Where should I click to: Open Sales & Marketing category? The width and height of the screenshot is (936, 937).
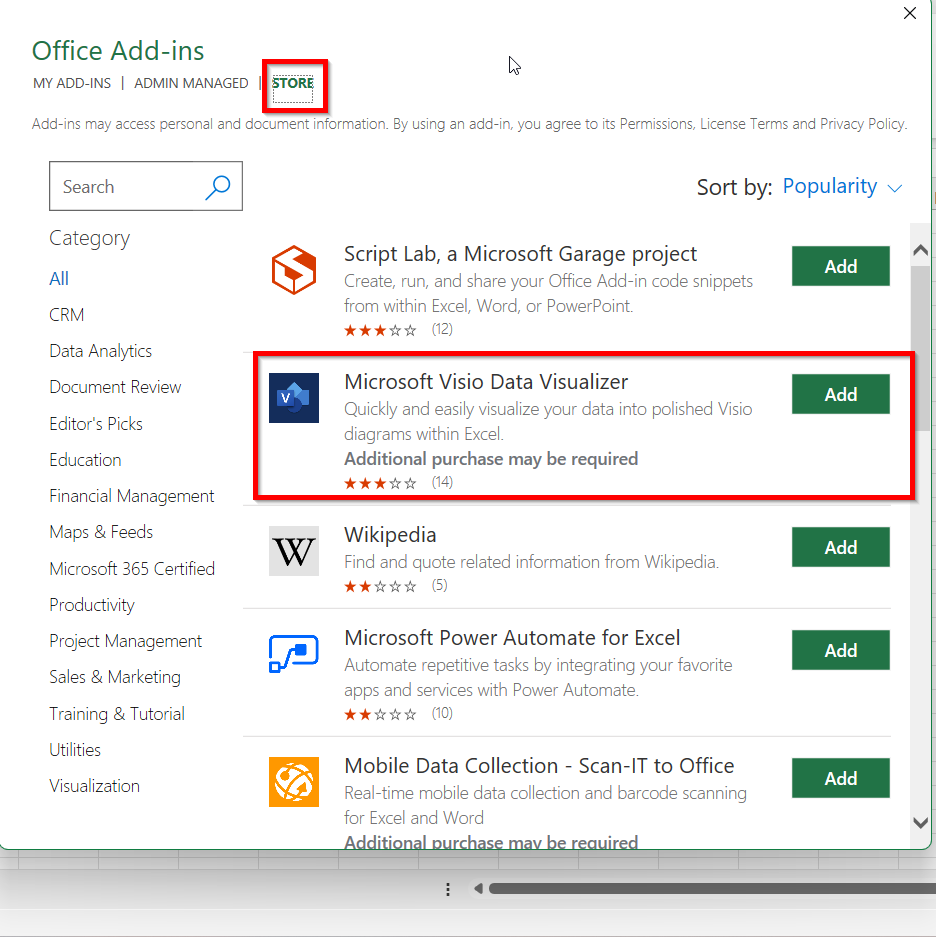pos(115,677)
